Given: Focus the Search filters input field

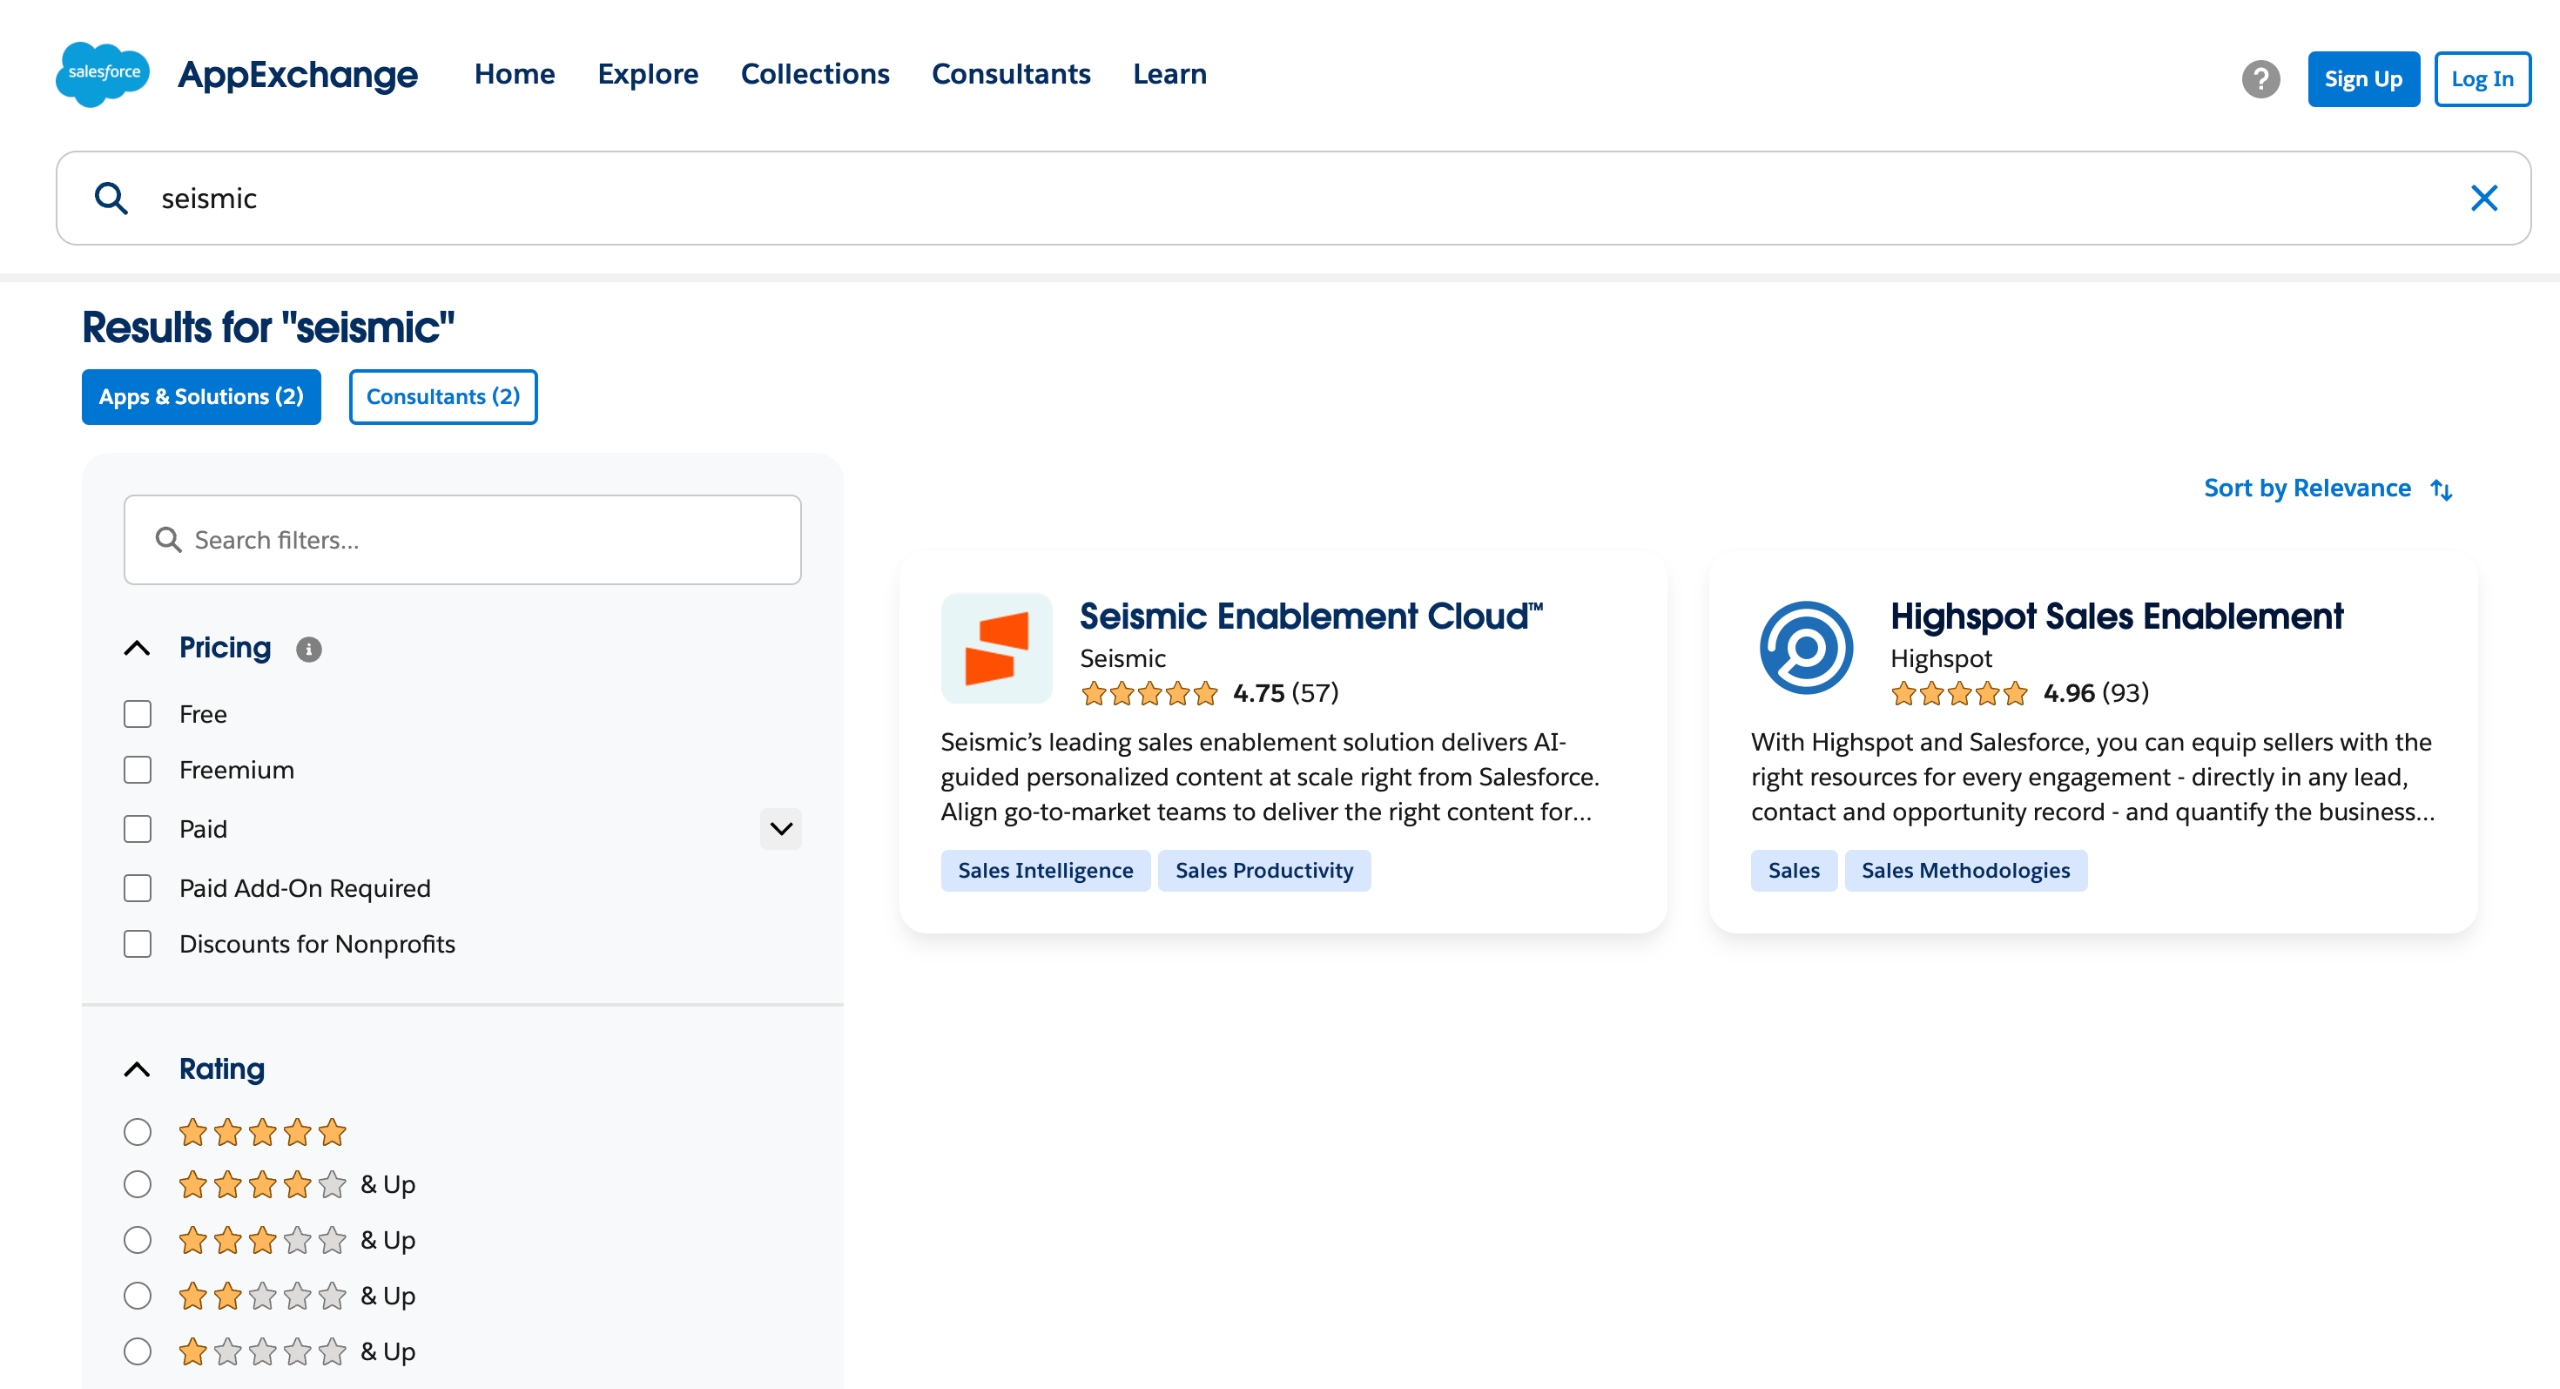Looking at the screenshot, I should coord(462,540).
